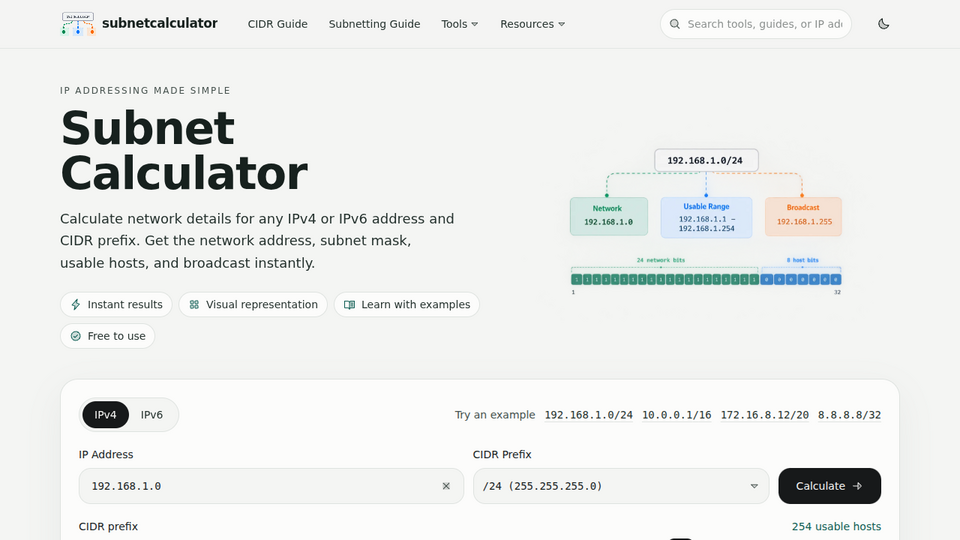
Task: Select the IPv4 tab
Action: point(105,414)
